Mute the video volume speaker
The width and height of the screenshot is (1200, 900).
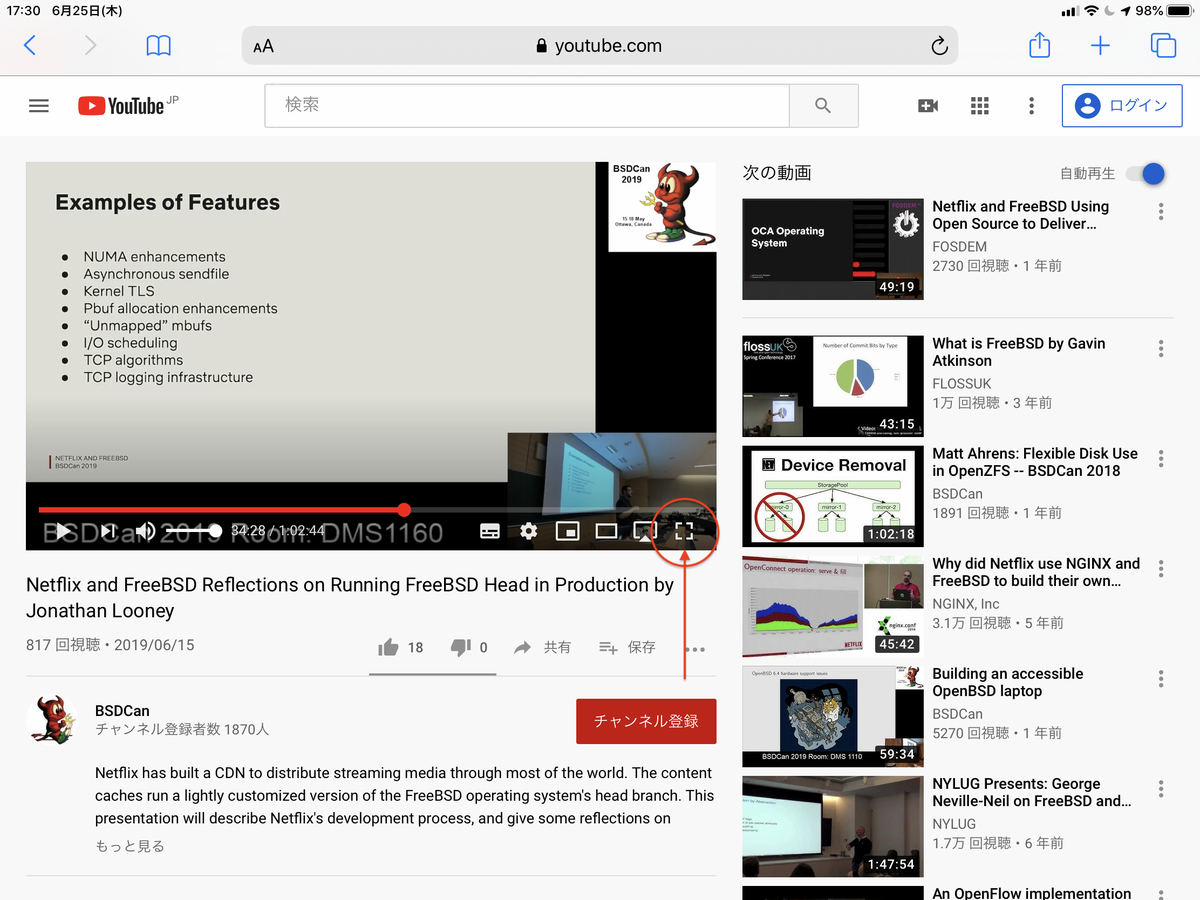(x=146, y=531)
